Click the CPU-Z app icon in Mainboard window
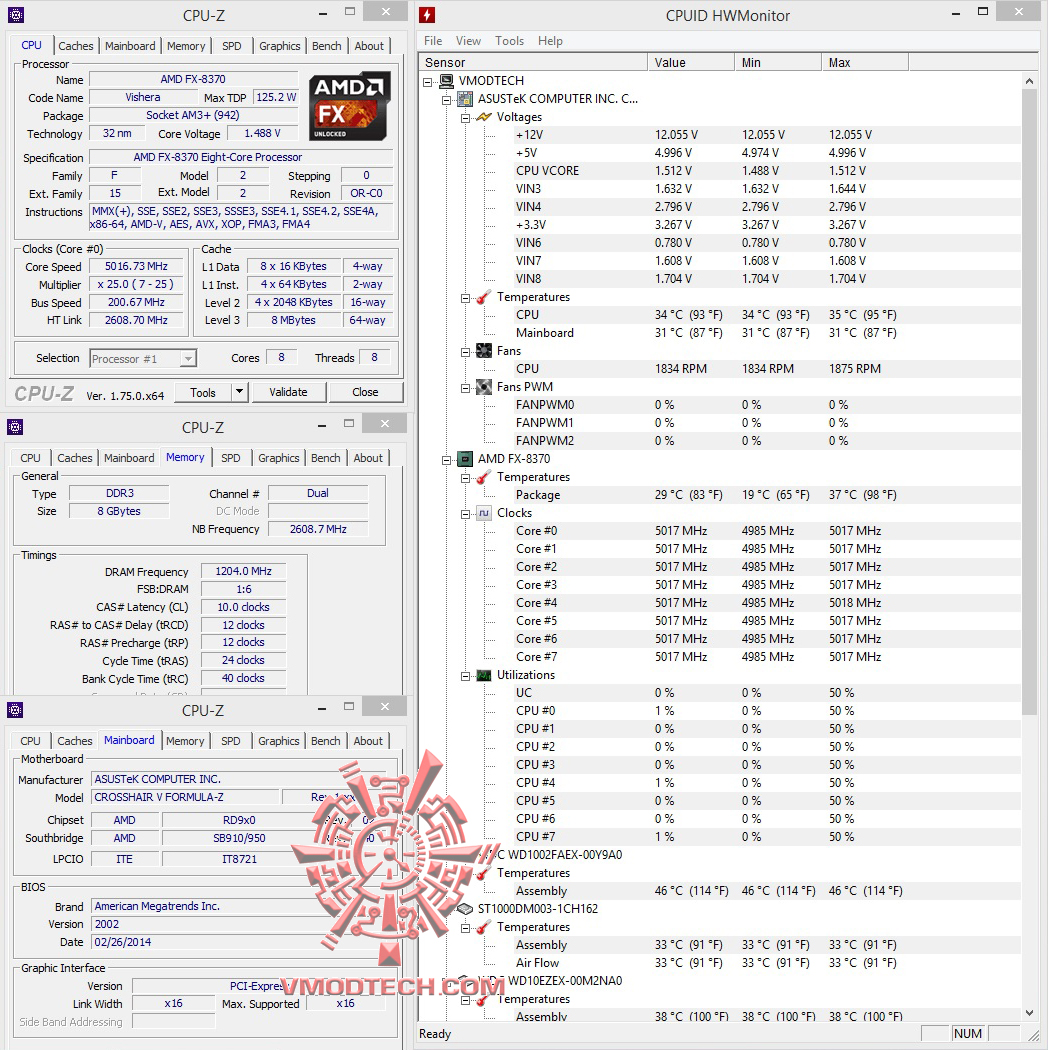 [15, 710]
